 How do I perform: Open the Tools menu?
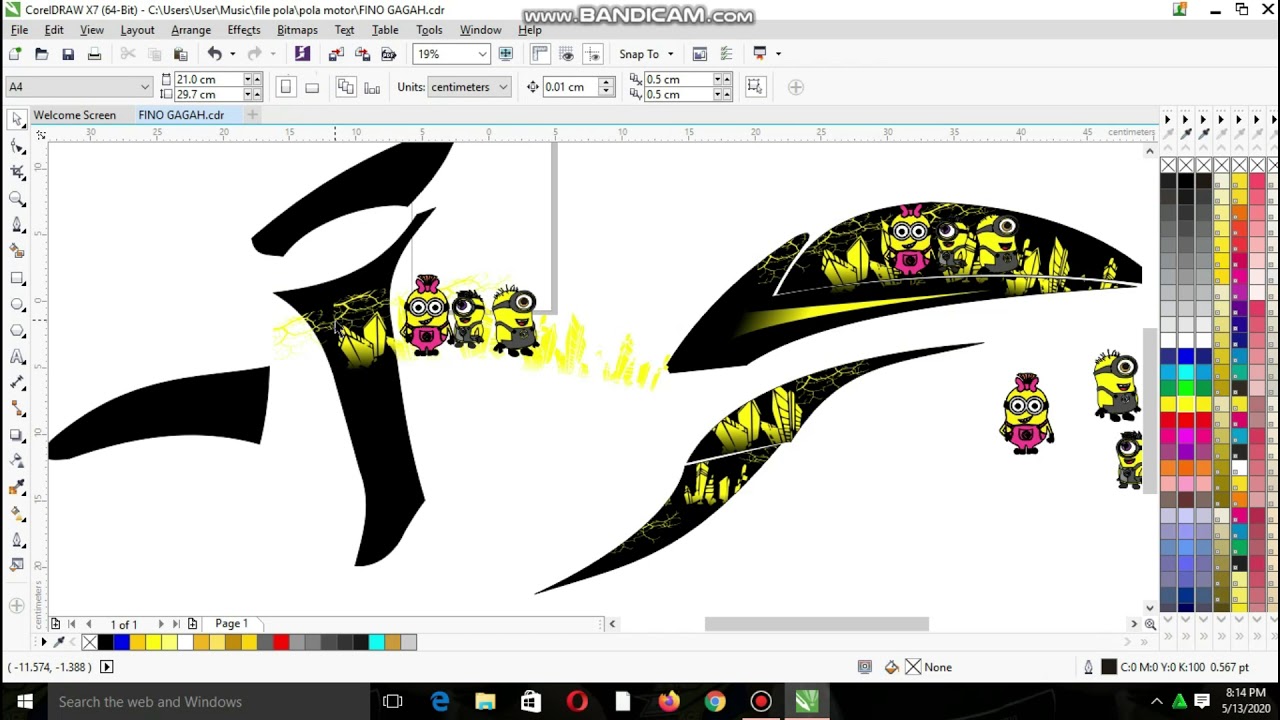click(x=429, y=30)
